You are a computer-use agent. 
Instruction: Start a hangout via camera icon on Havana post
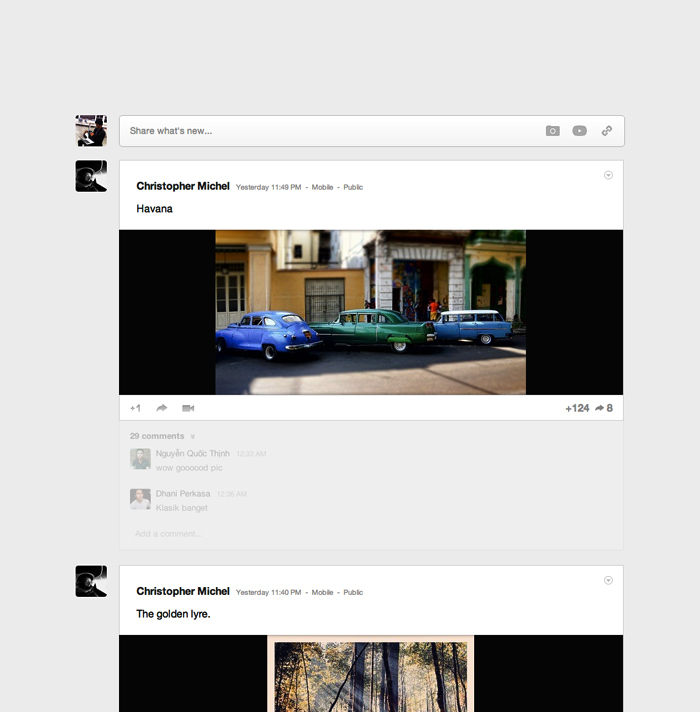coord(188,408)
